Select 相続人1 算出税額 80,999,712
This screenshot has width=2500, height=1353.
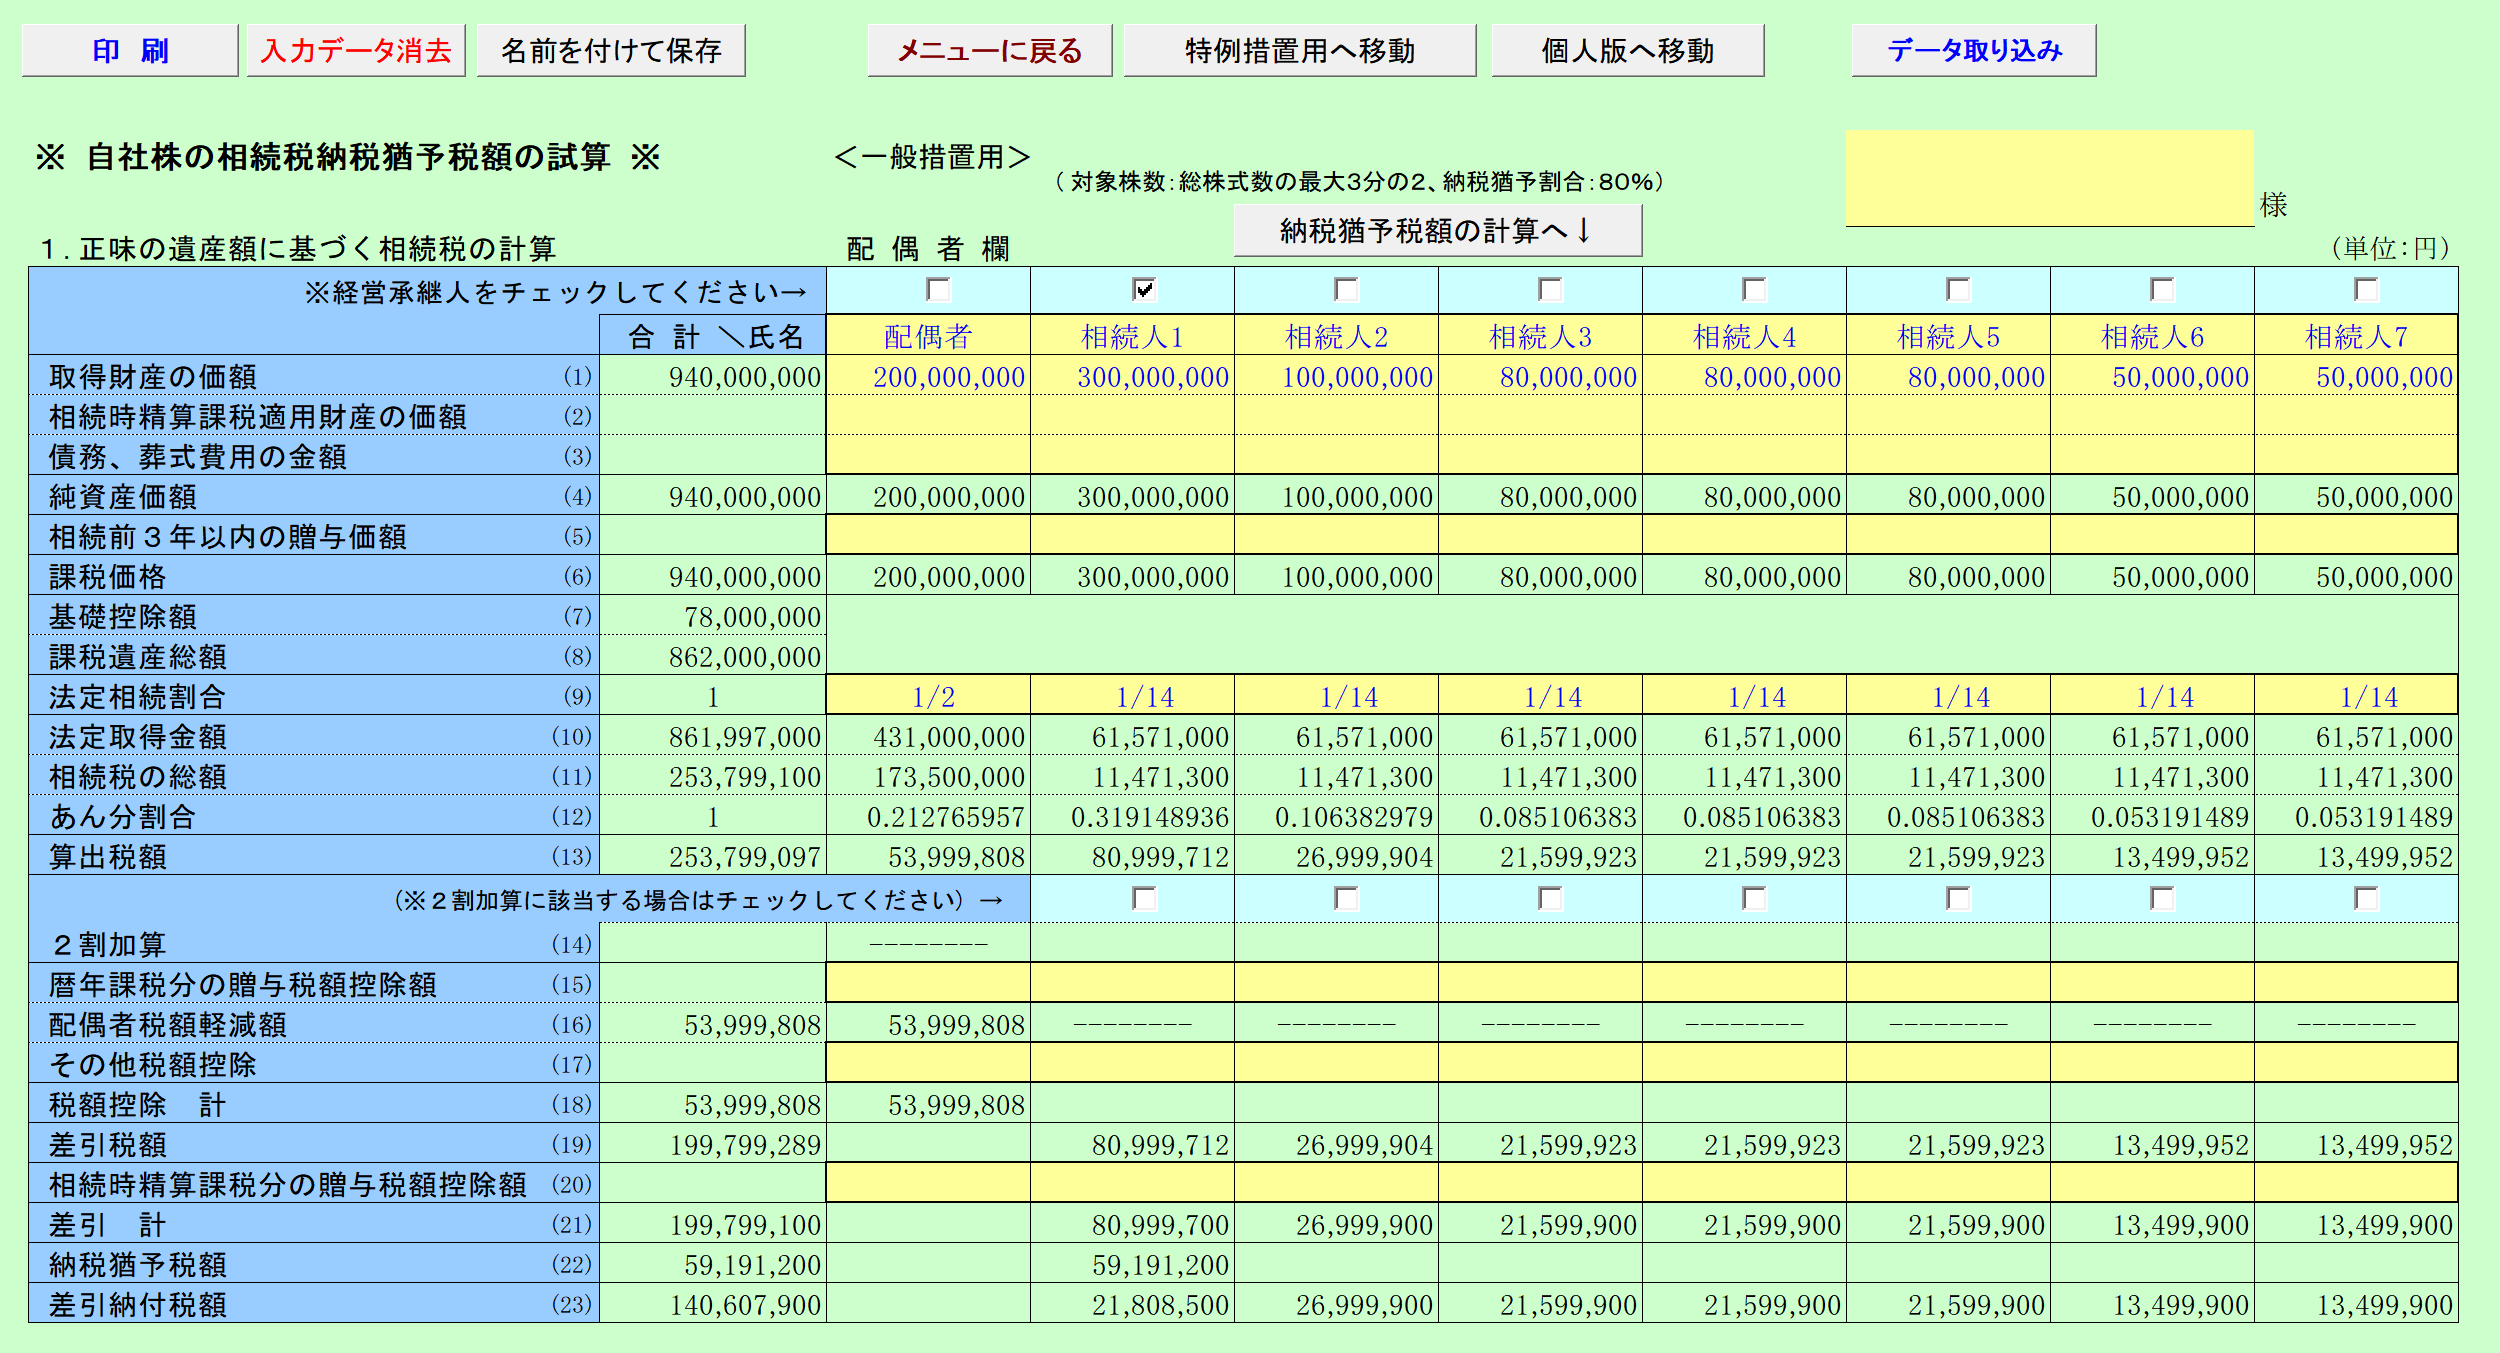(x=1132, y=856)
